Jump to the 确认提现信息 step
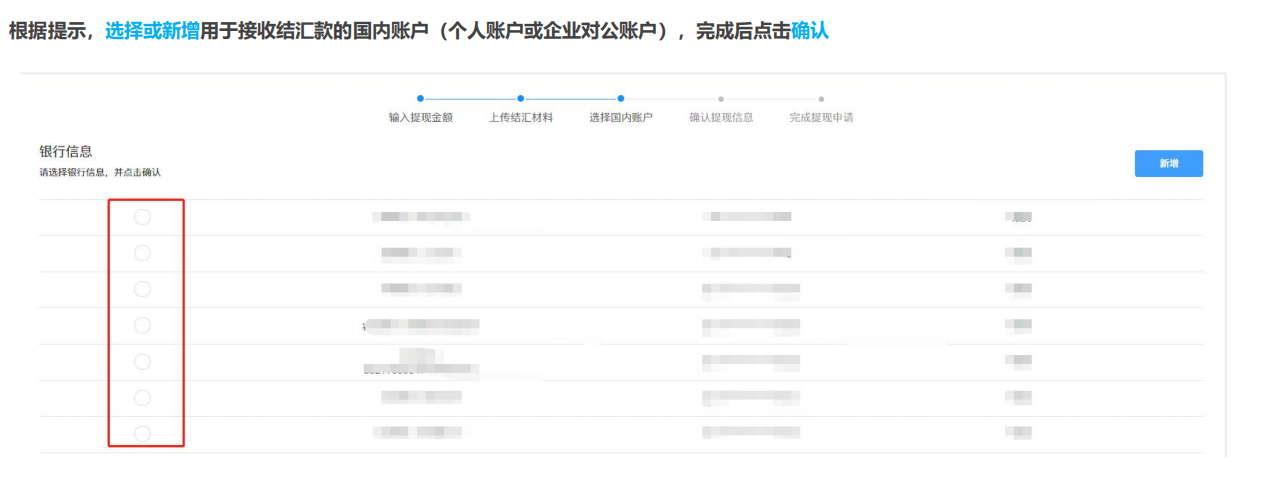 pyautogui.click(x=721, y=117)
